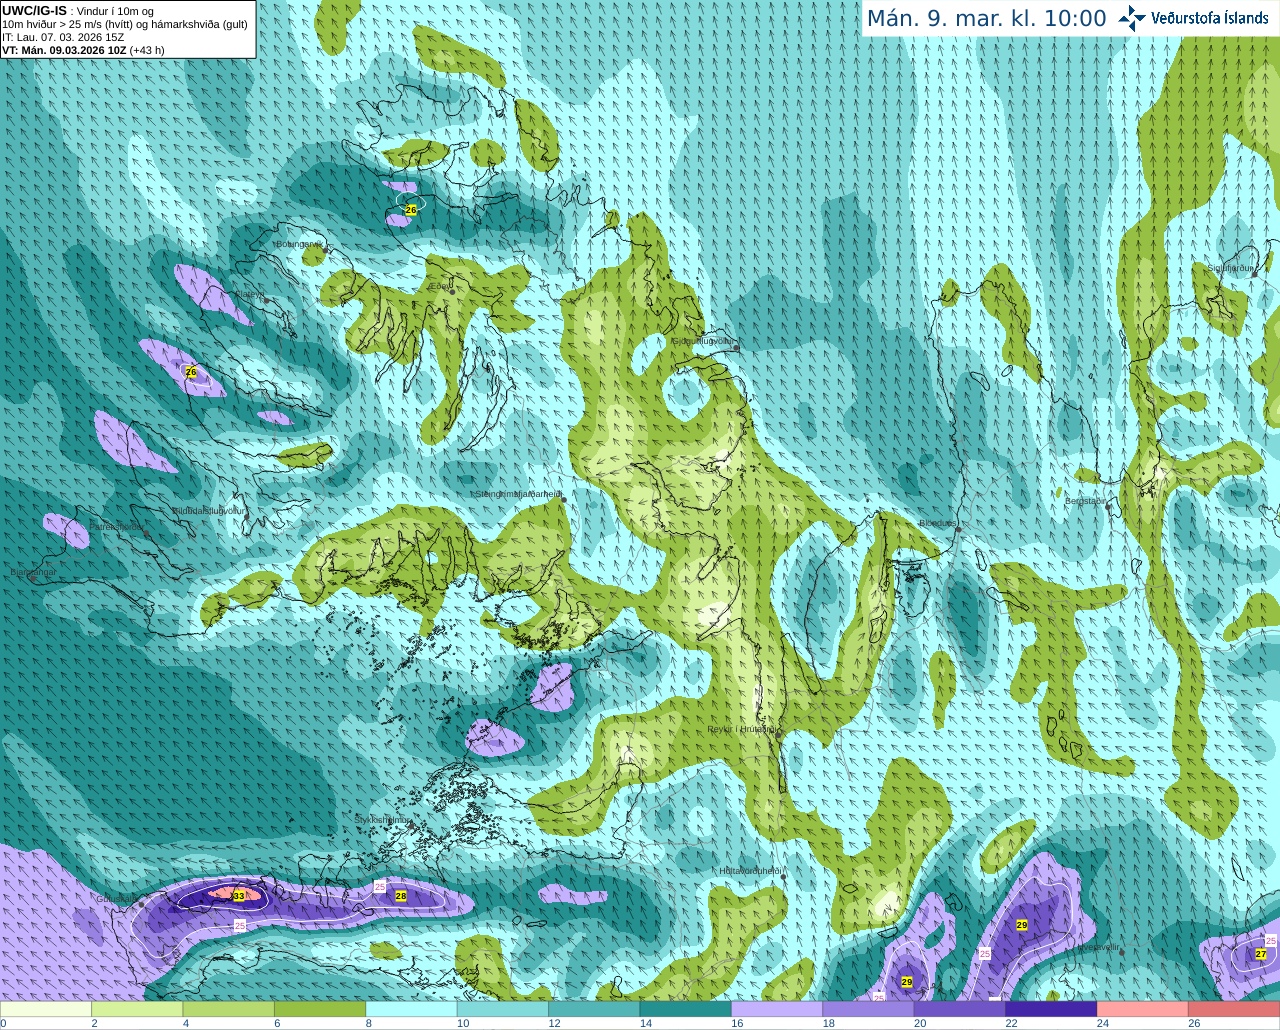The image size is (1280, 1030).
Task: Click the 4–6 m/s green legend swatch
Action: [x=229, y=1009]
